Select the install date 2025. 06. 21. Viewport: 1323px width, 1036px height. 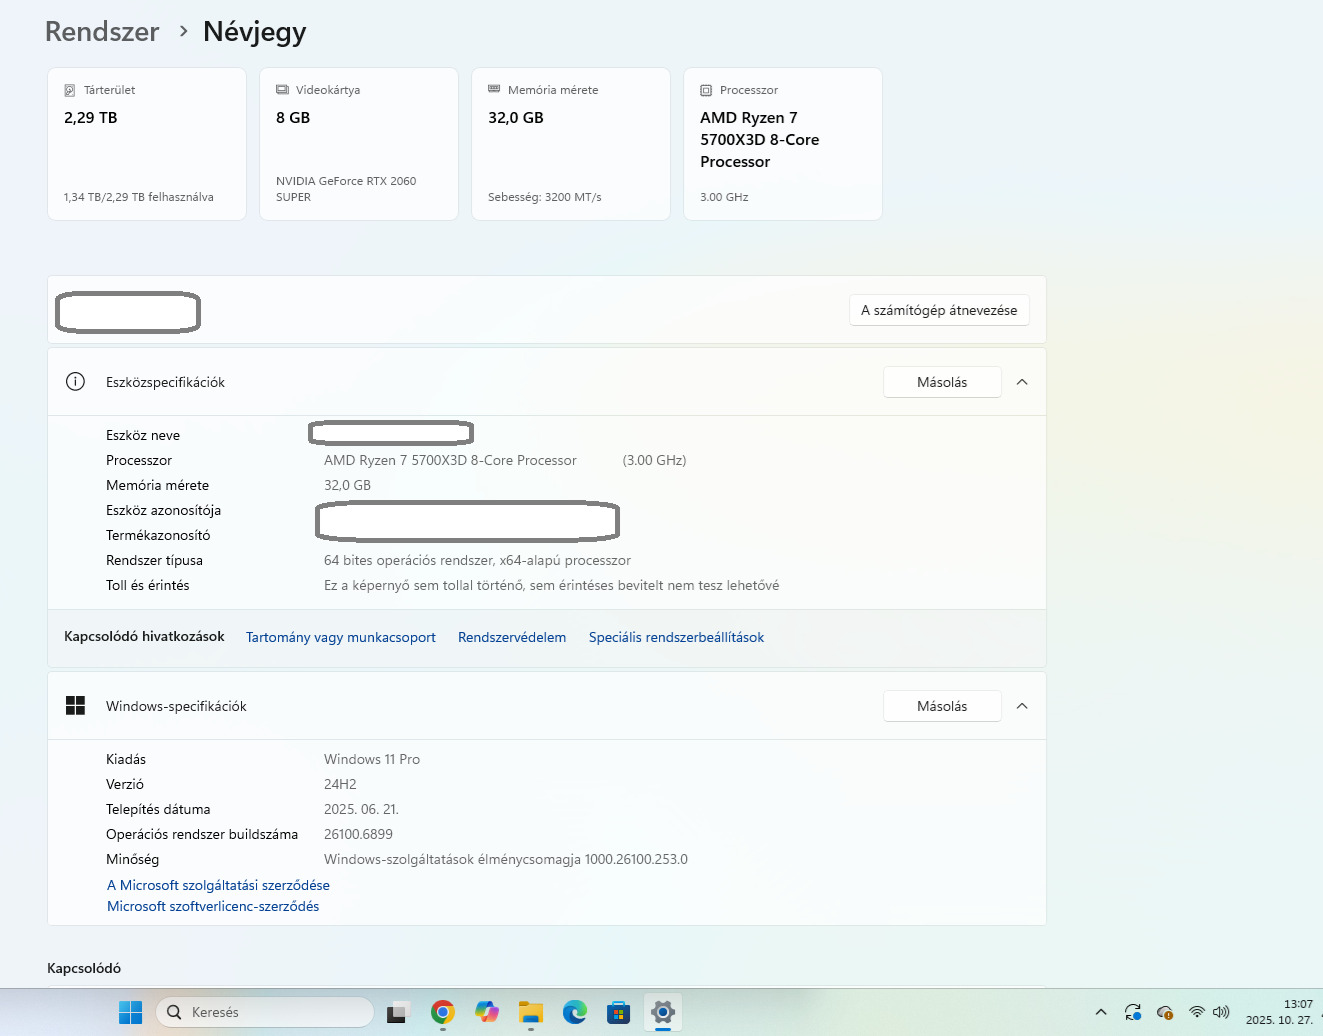click(x=361, y=809)
